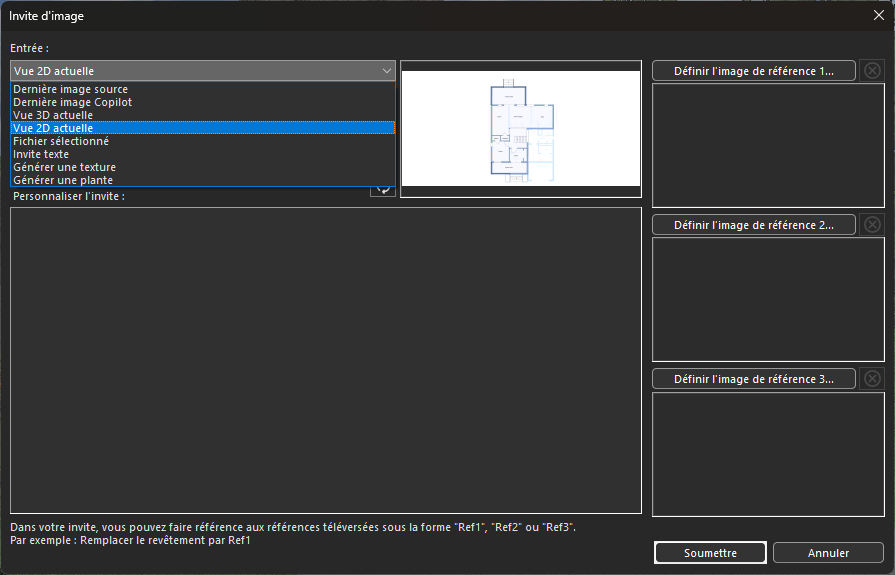This screenshot has width=895, height=575.
Task: Select Vue 3D actuelle from list
Action: point(203,115)
